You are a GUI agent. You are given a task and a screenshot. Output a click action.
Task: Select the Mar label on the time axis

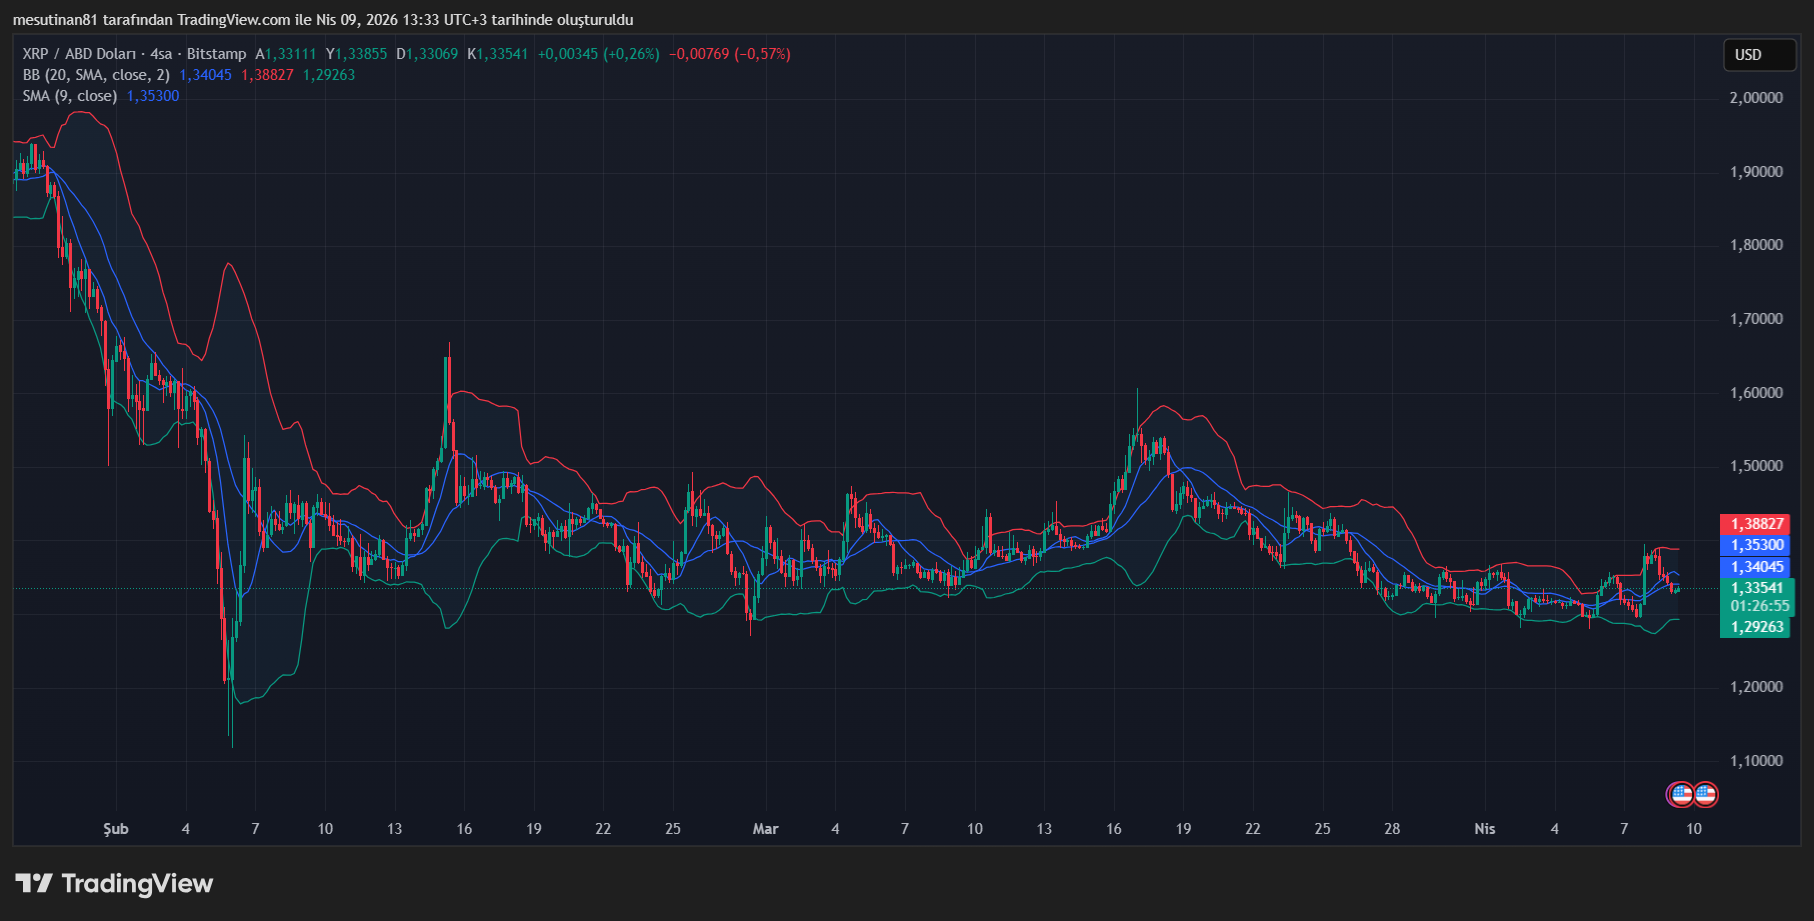tap(765, 829)
